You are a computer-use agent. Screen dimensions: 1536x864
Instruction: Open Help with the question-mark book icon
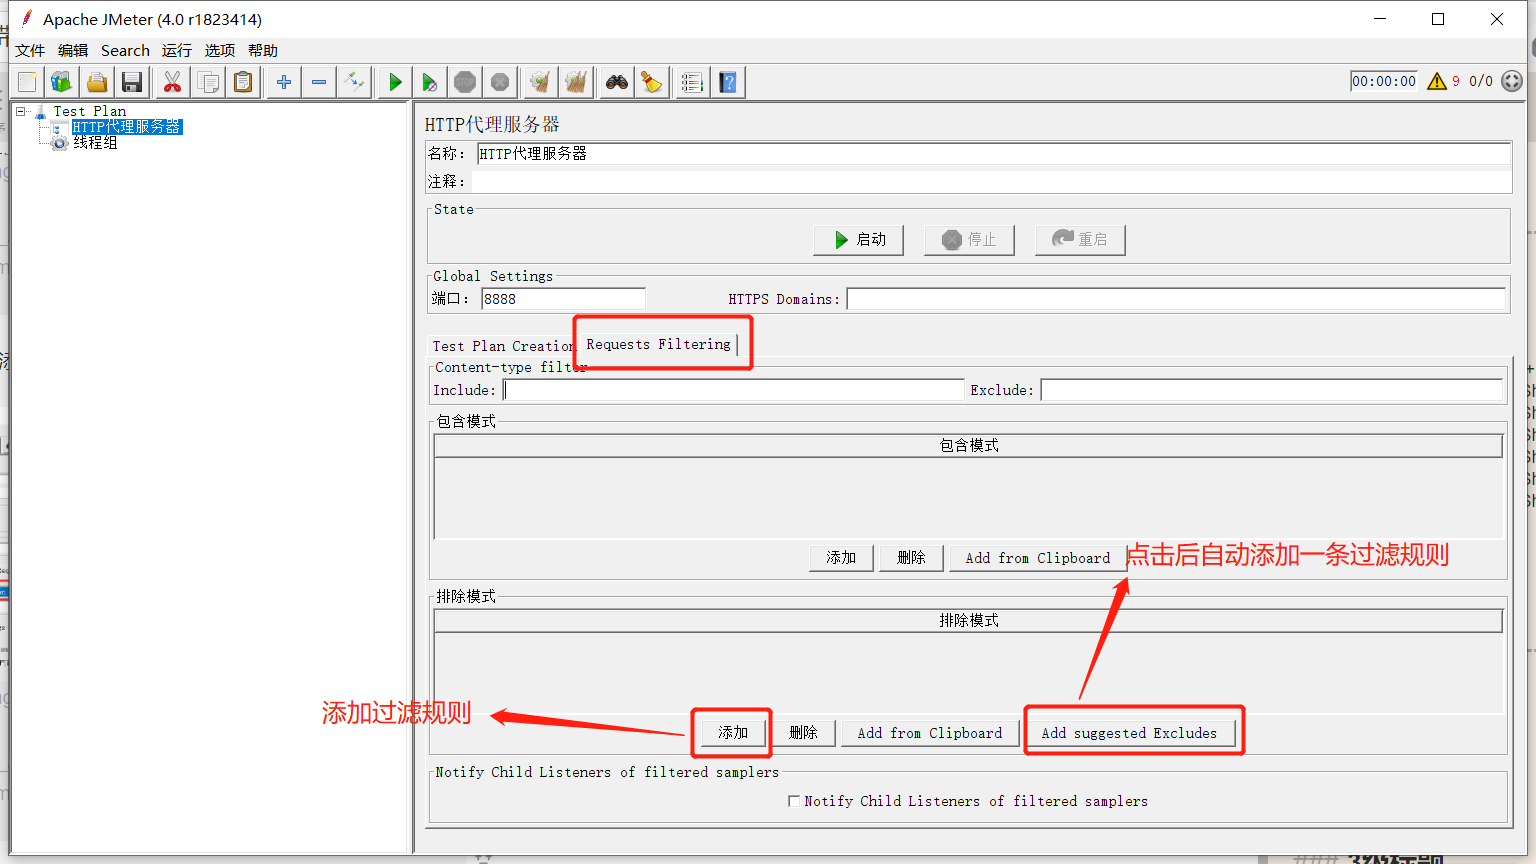pos(728,82)
